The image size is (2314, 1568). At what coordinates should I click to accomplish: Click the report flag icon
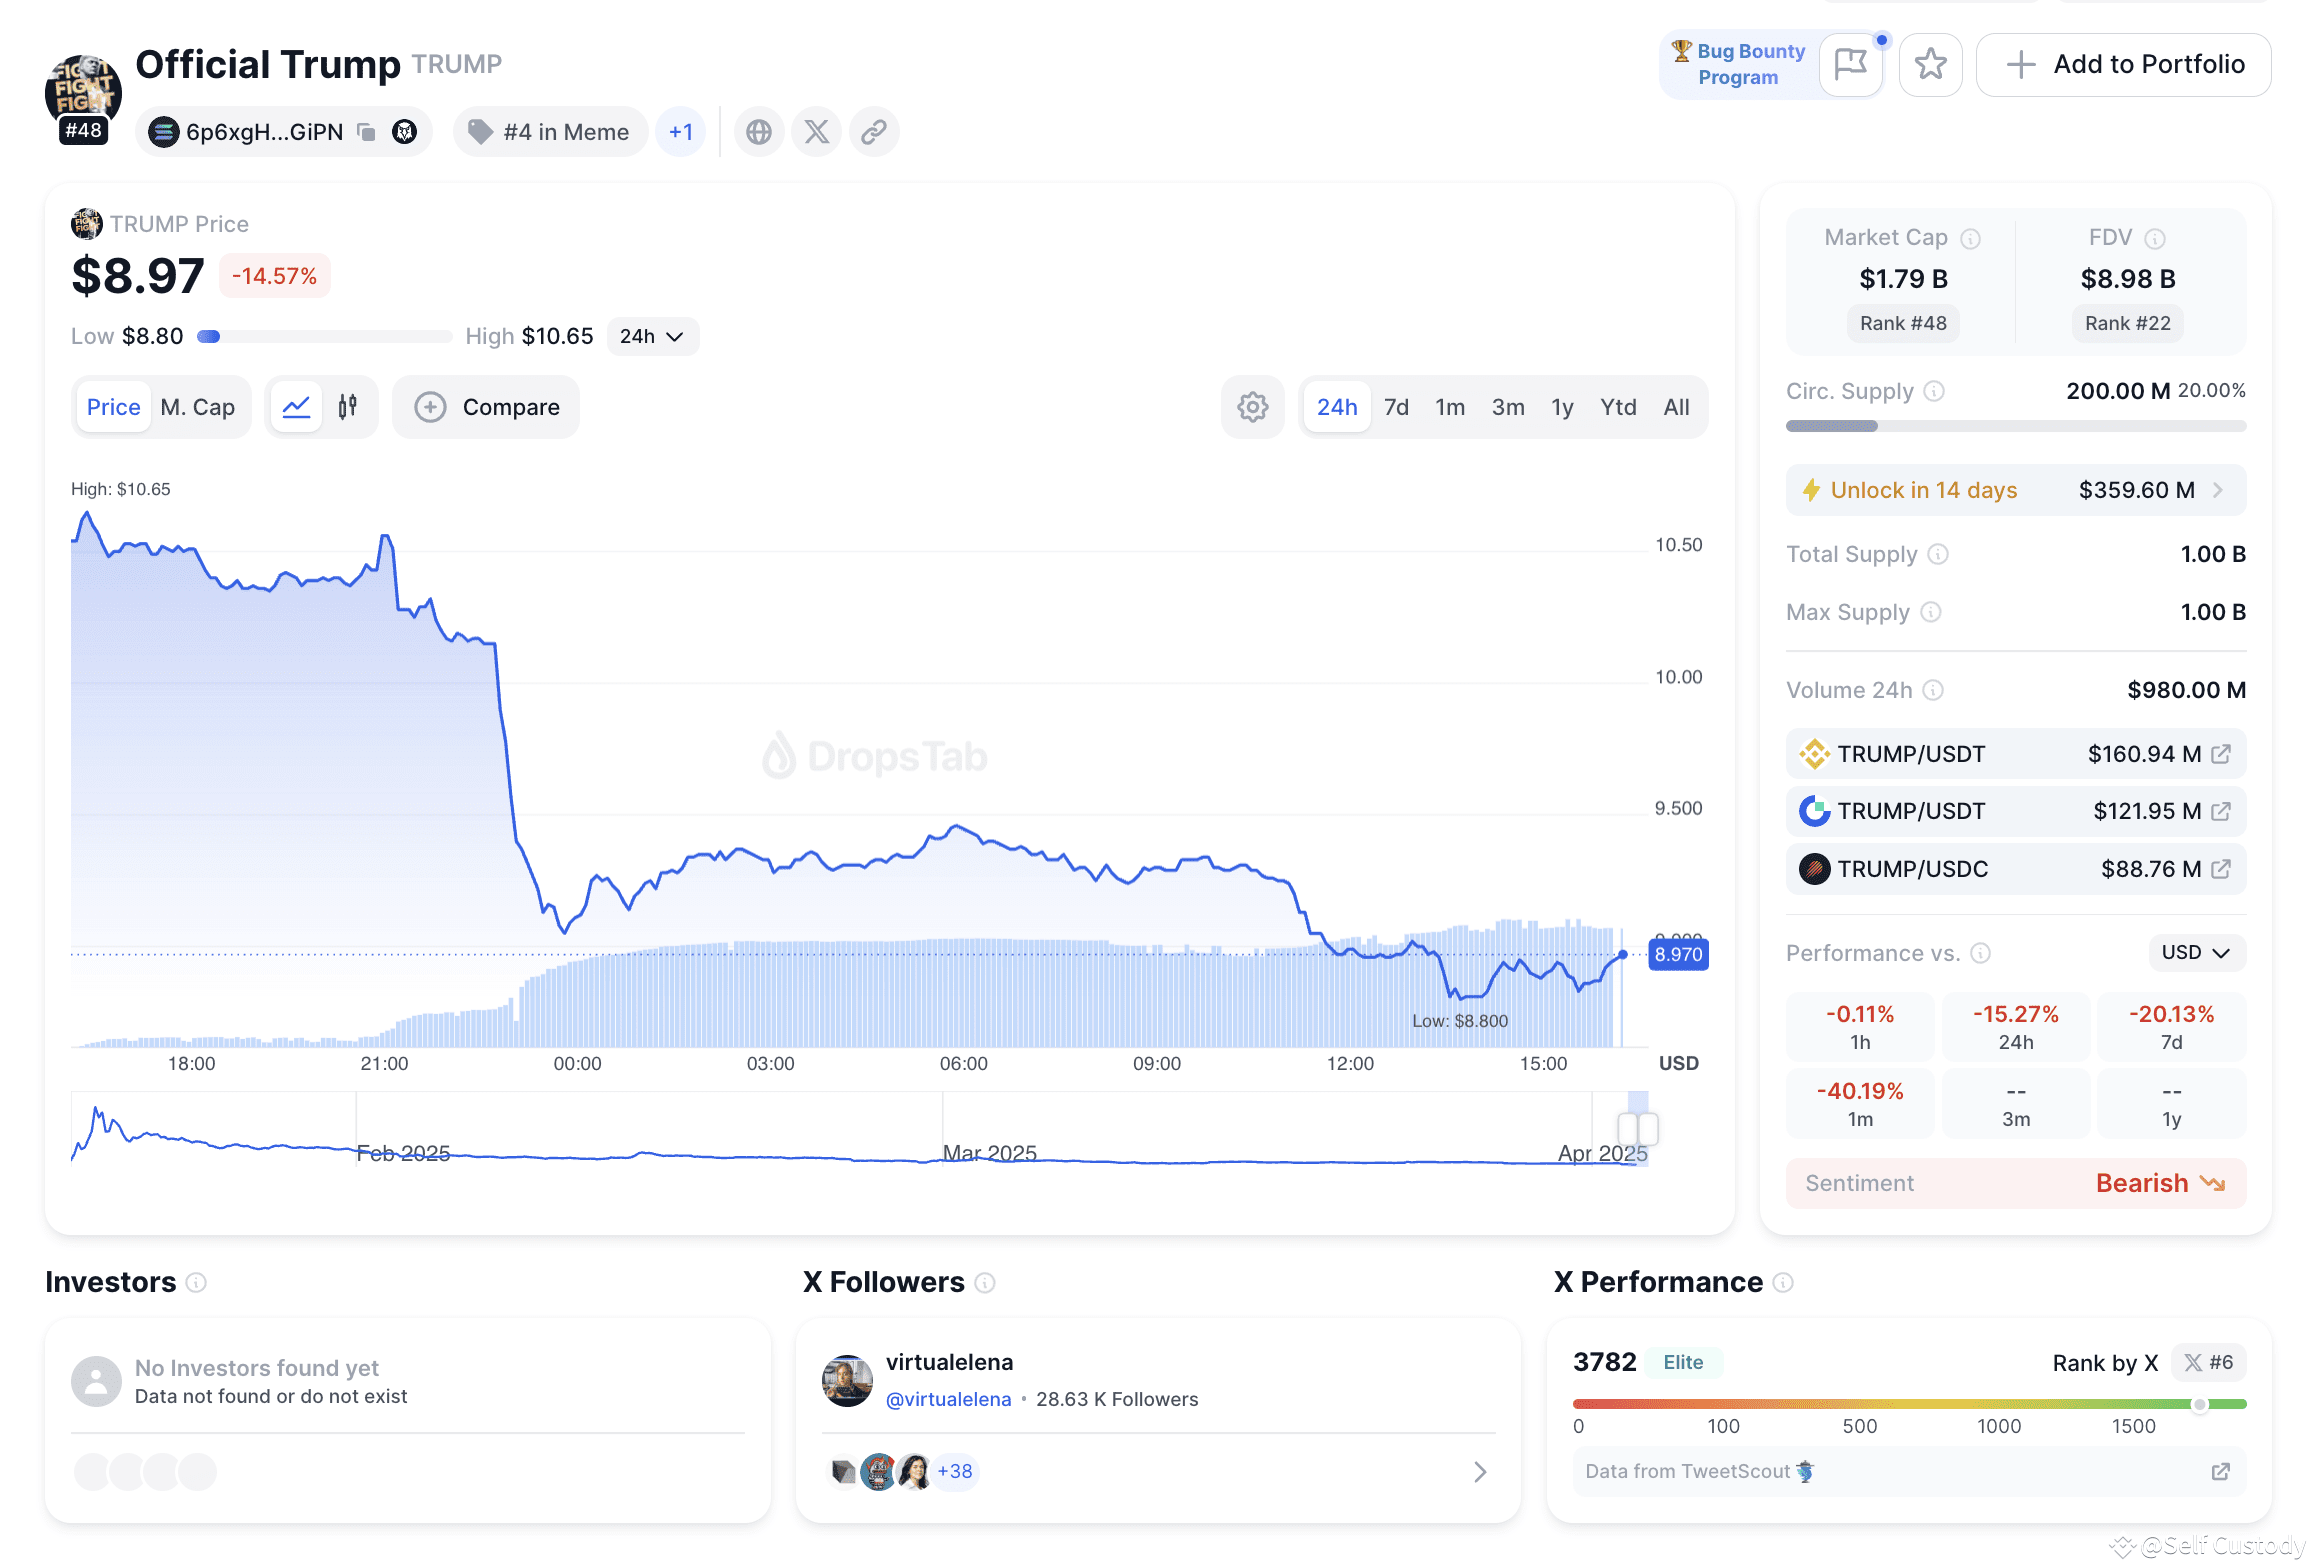[x=1851, y=65]
